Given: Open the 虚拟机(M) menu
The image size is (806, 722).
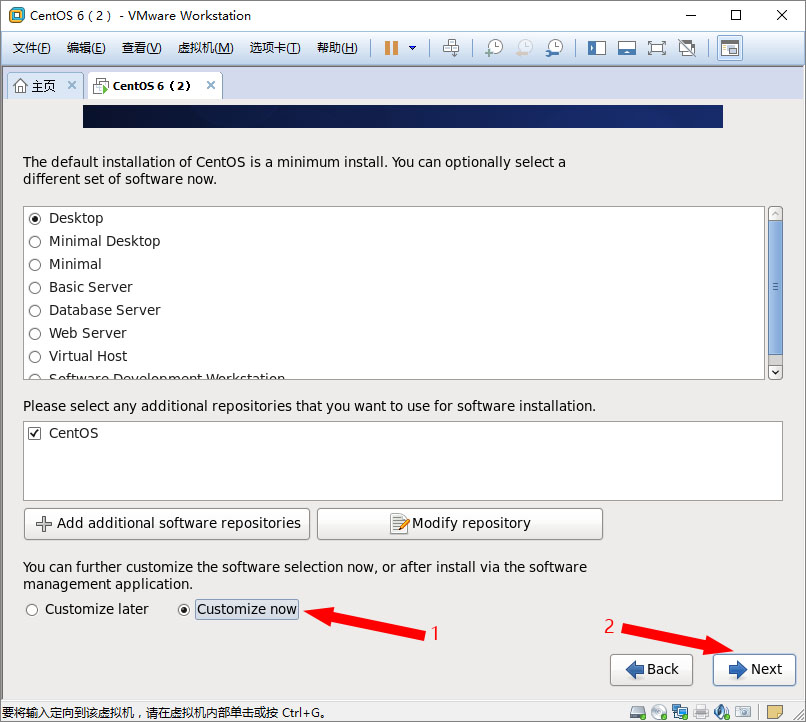Looking at the screenshot, I should (205, 48).
